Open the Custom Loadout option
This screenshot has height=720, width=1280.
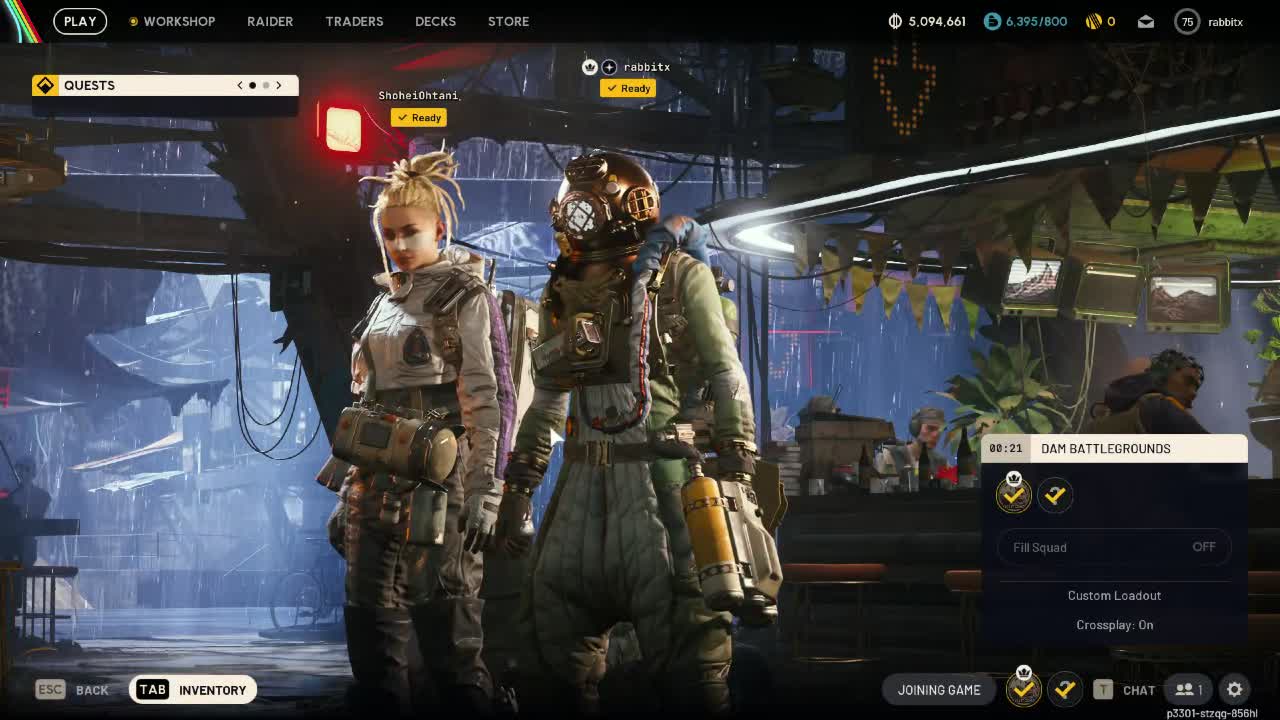1114,595
